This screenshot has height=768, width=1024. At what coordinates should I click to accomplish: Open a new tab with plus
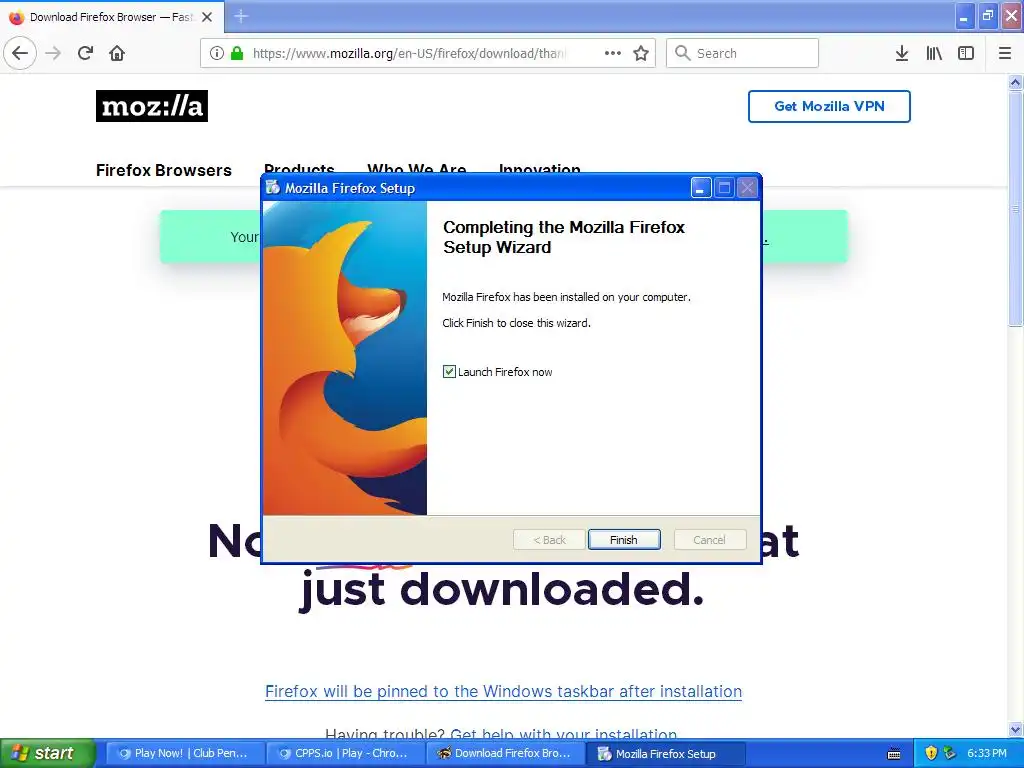241,16
